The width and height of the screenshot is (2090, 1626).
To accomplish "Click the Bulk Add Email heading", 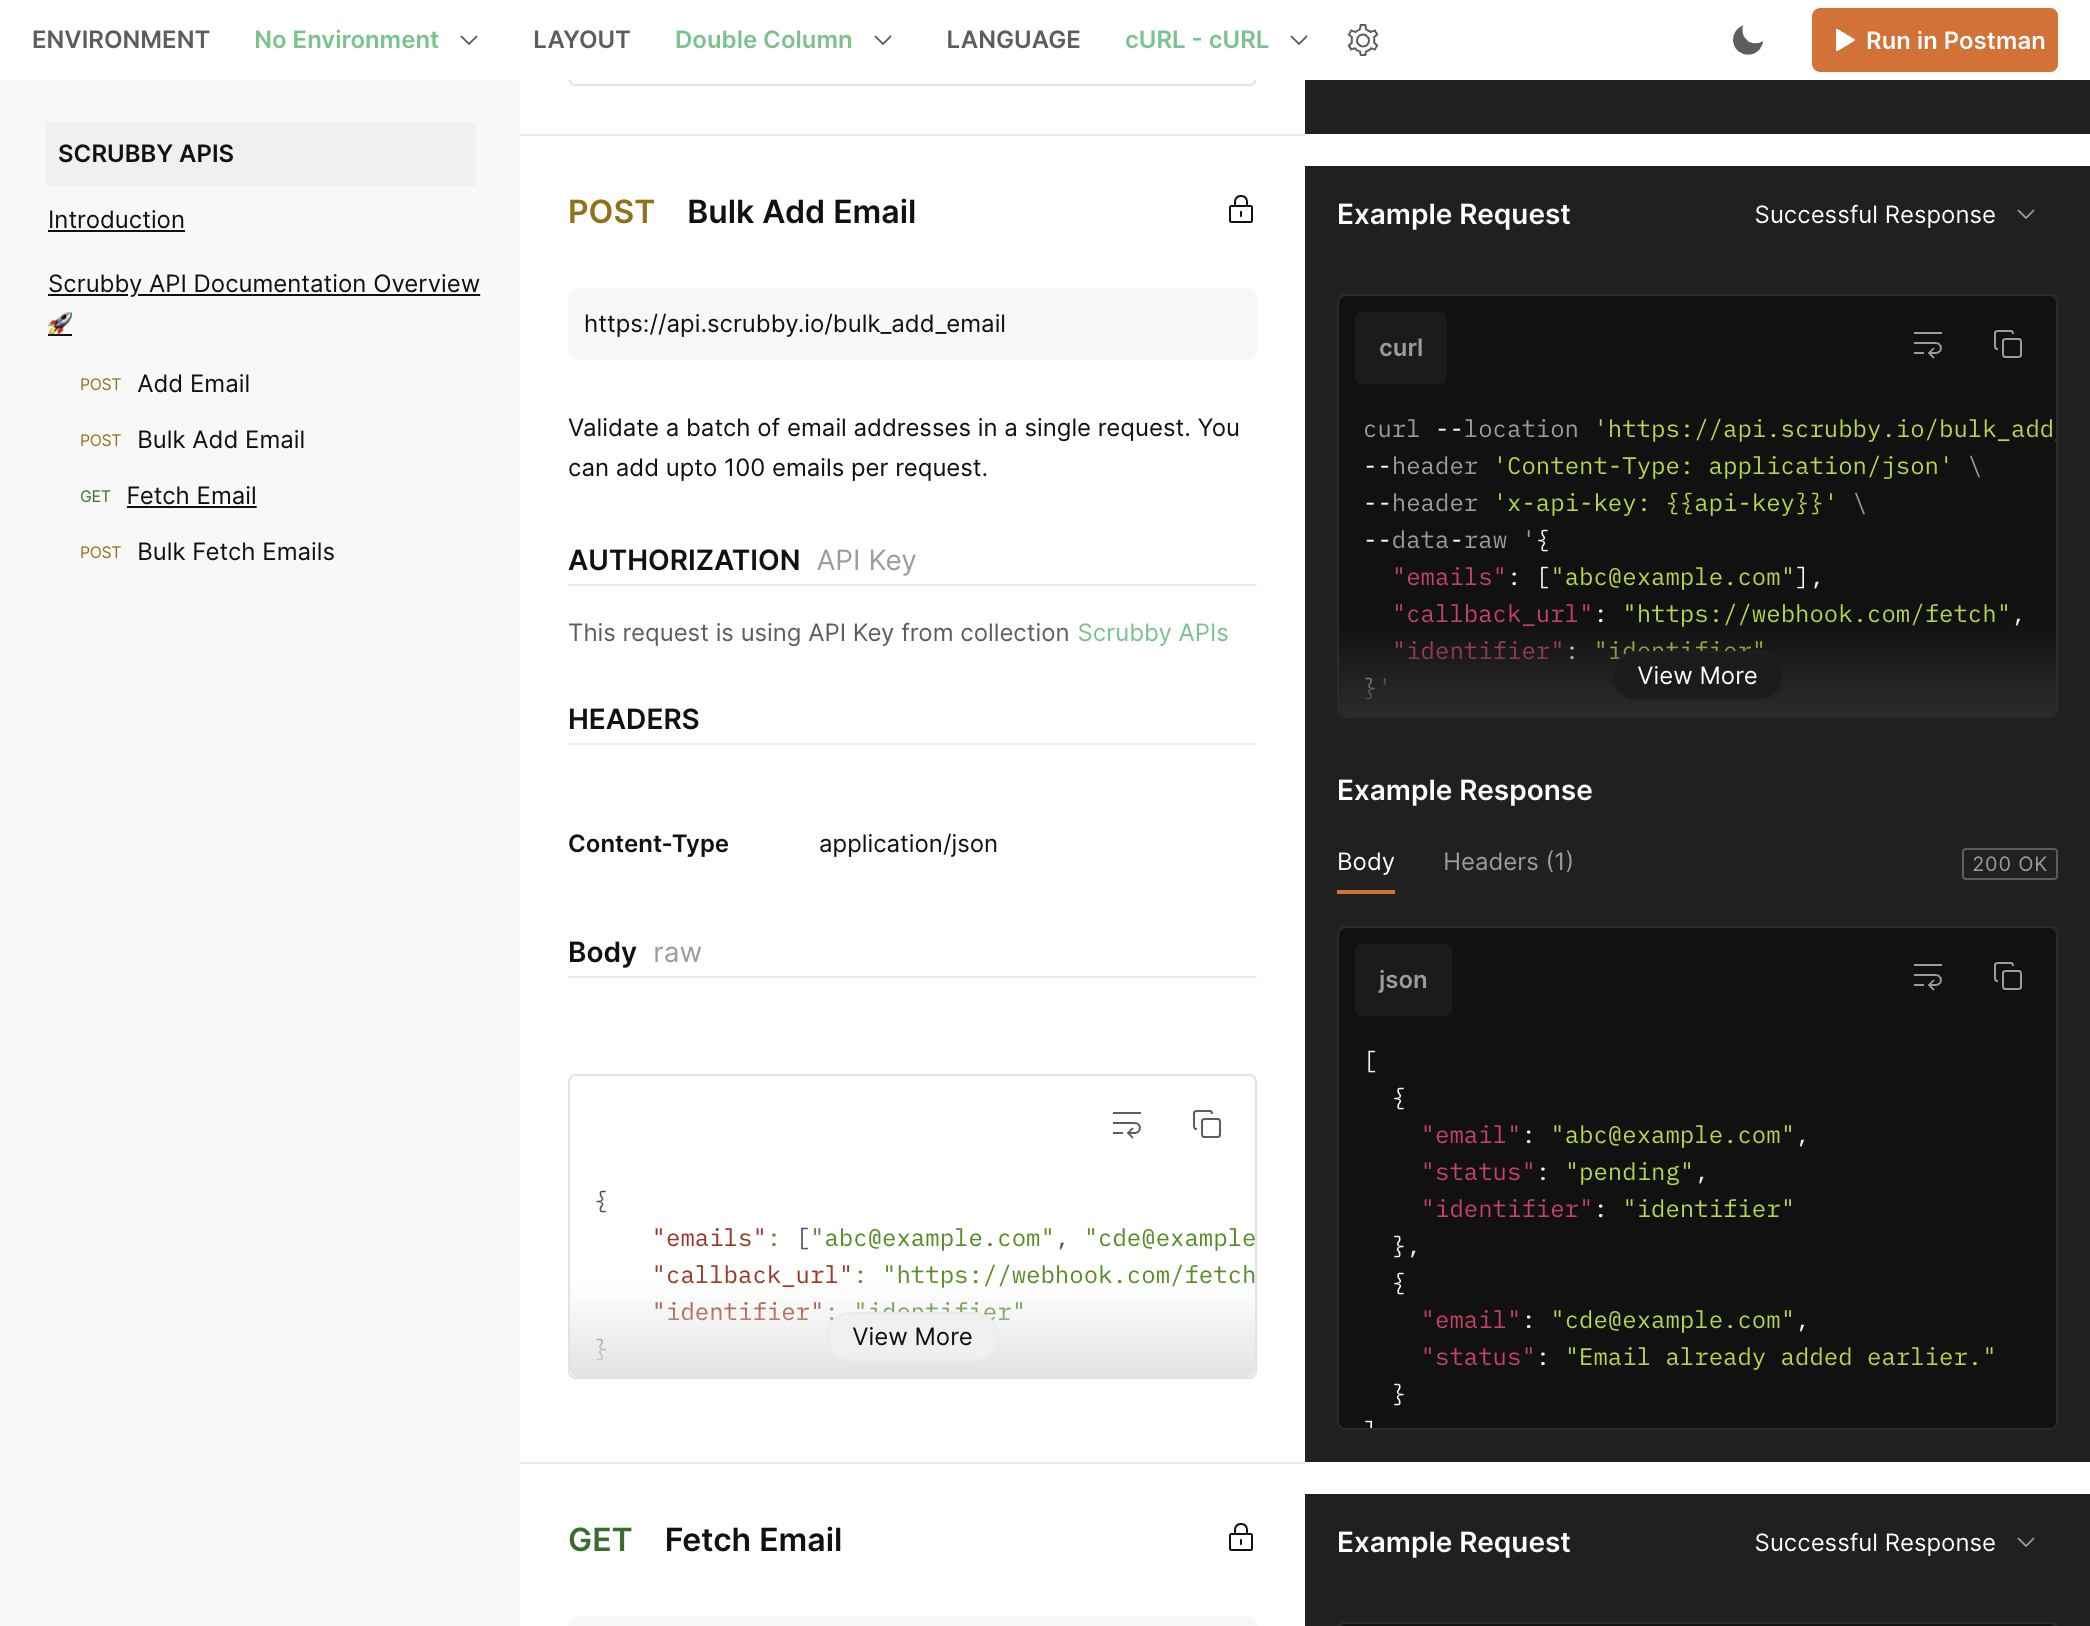I will coord(801,212).
